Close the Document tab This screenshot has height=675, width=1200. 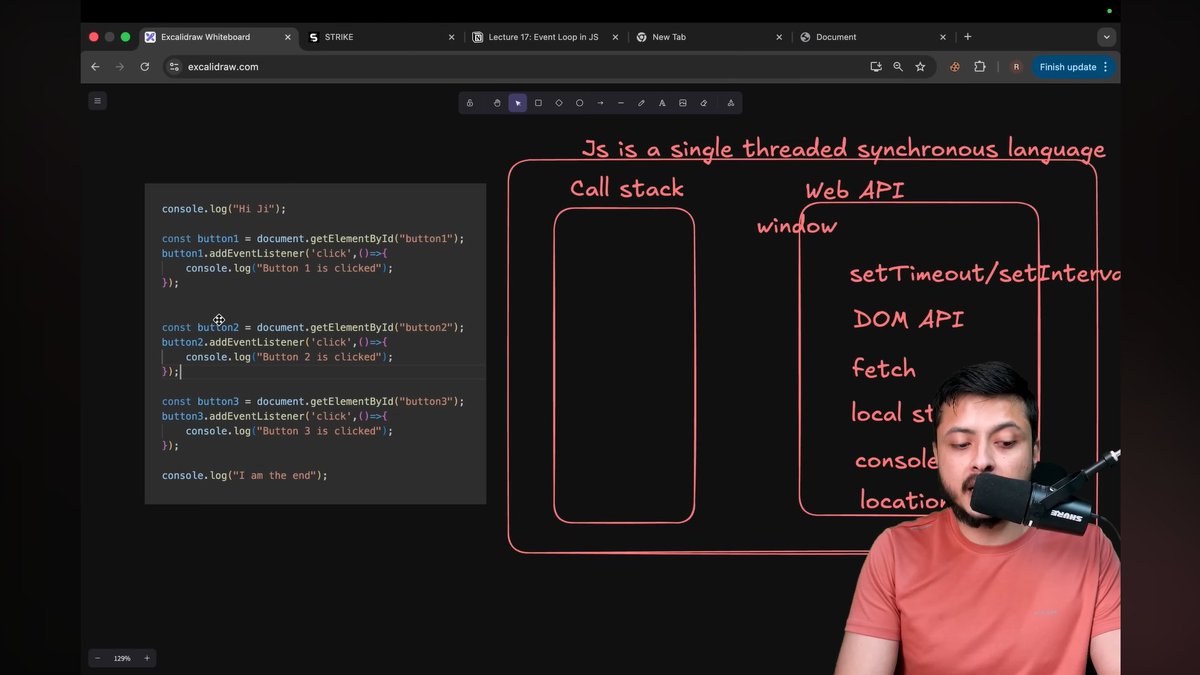point(943,37)
